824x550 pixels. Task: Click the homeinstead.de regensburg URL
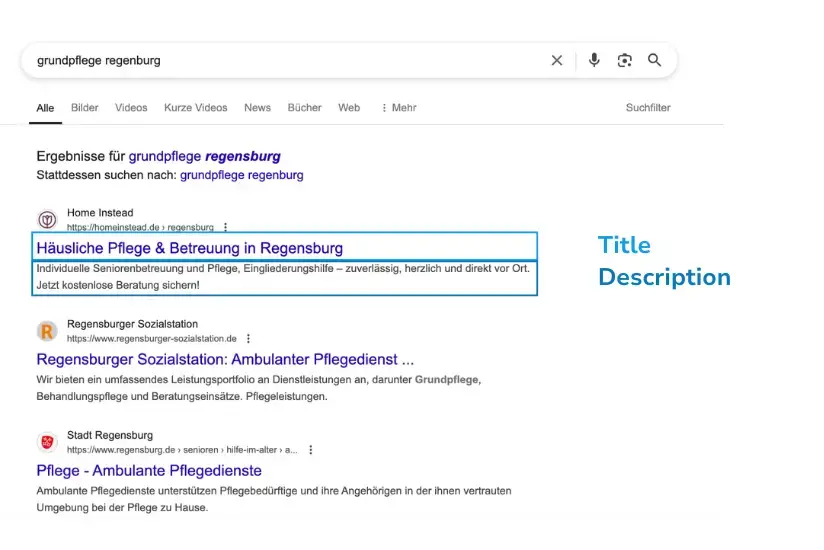[140, 227]
